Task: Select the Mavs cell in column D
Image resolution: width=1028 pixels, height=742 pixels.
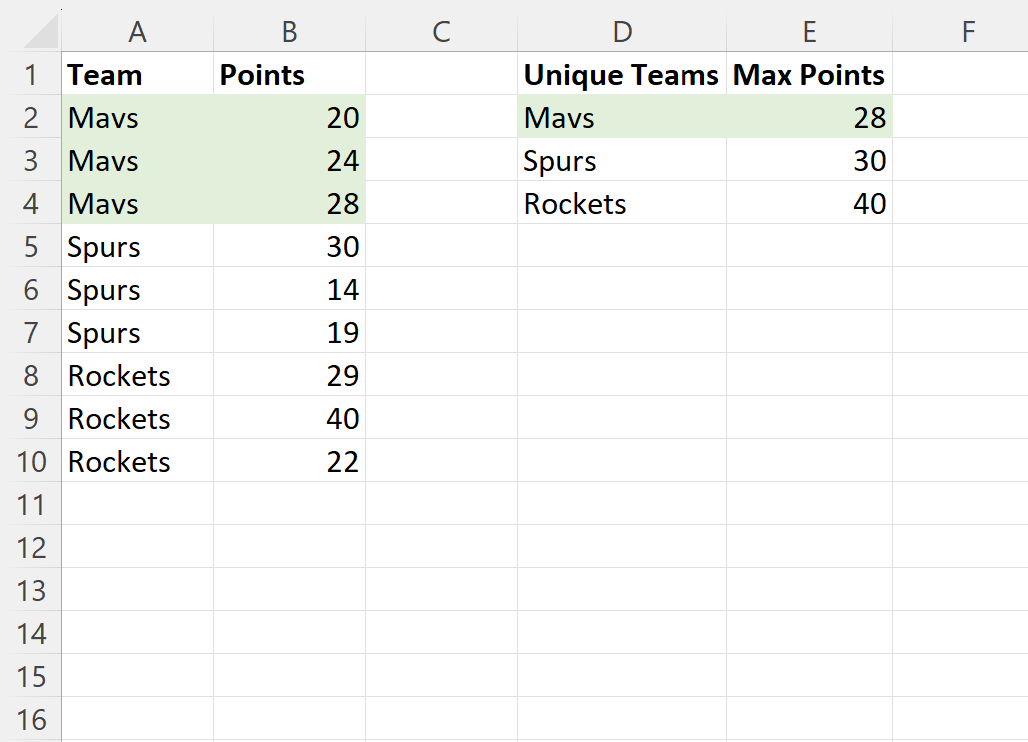Action: pyautogui.click(x=622, y=118)
